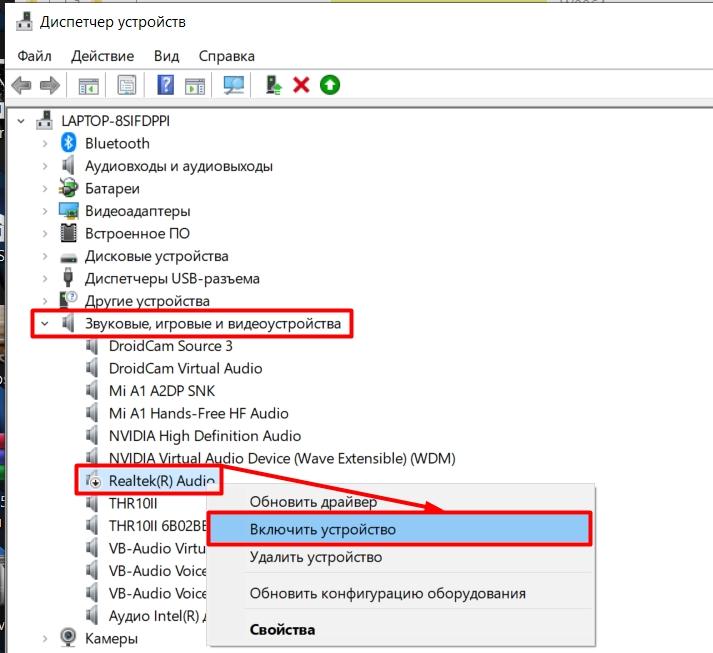Select Mi A1 Hands-Free HF Audio
This screenshot has height=653, width=713.
click(x=199, y=413)
